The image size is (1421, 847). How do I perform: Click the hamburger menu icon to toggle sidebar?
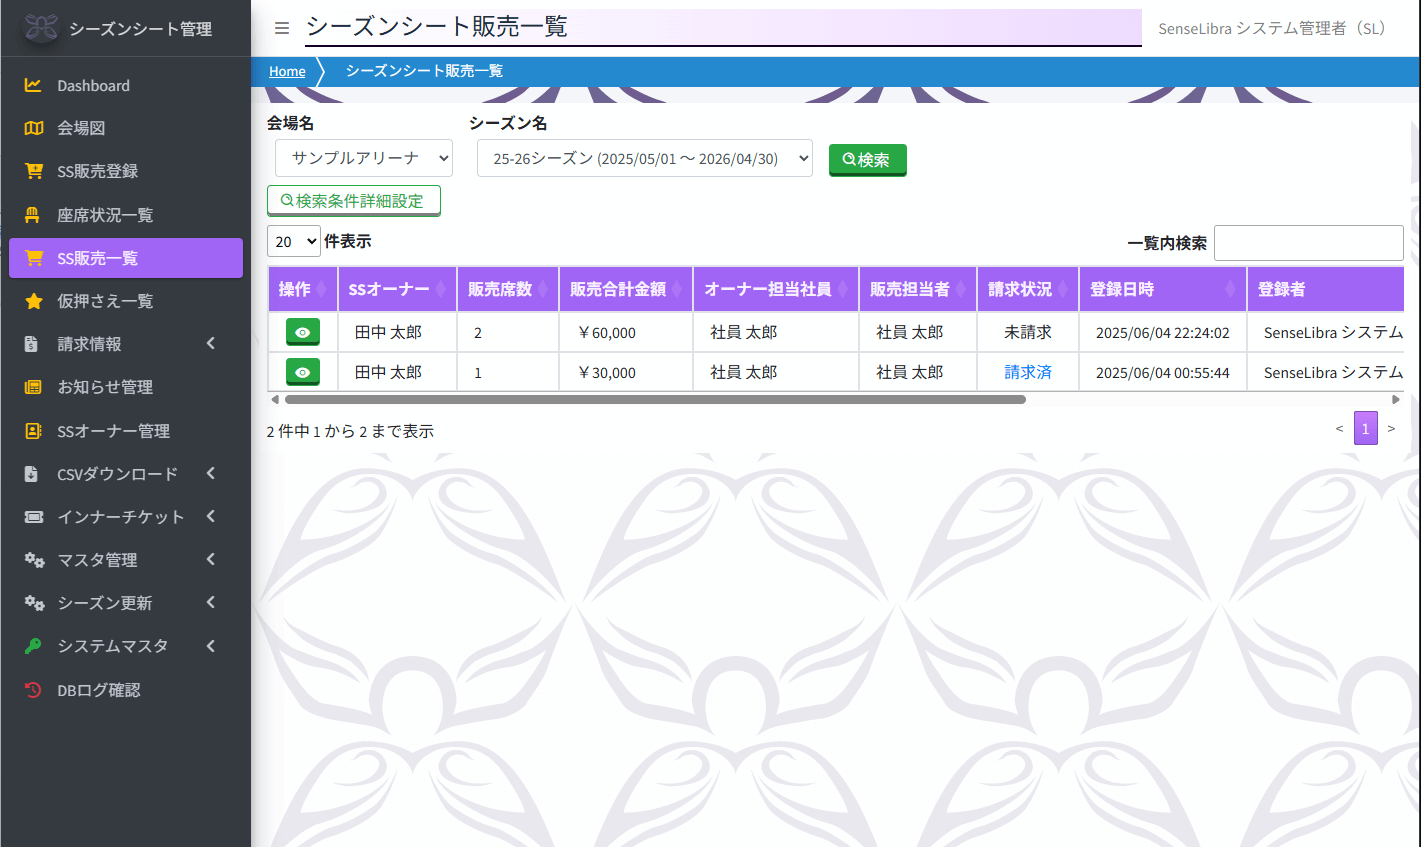(x=282, y=28)
